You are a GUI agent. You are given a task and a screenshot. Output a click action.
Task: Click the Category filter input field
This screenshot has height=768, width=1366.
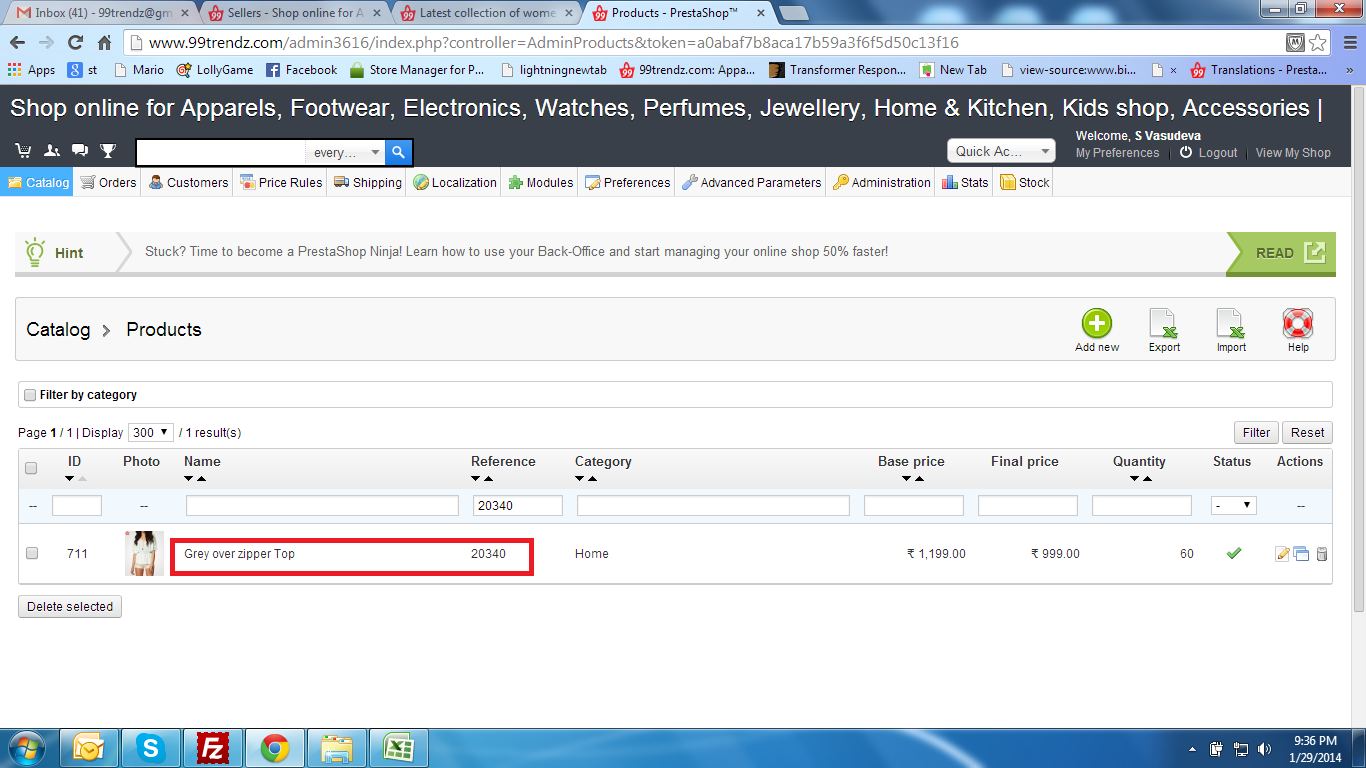[713, 506]
